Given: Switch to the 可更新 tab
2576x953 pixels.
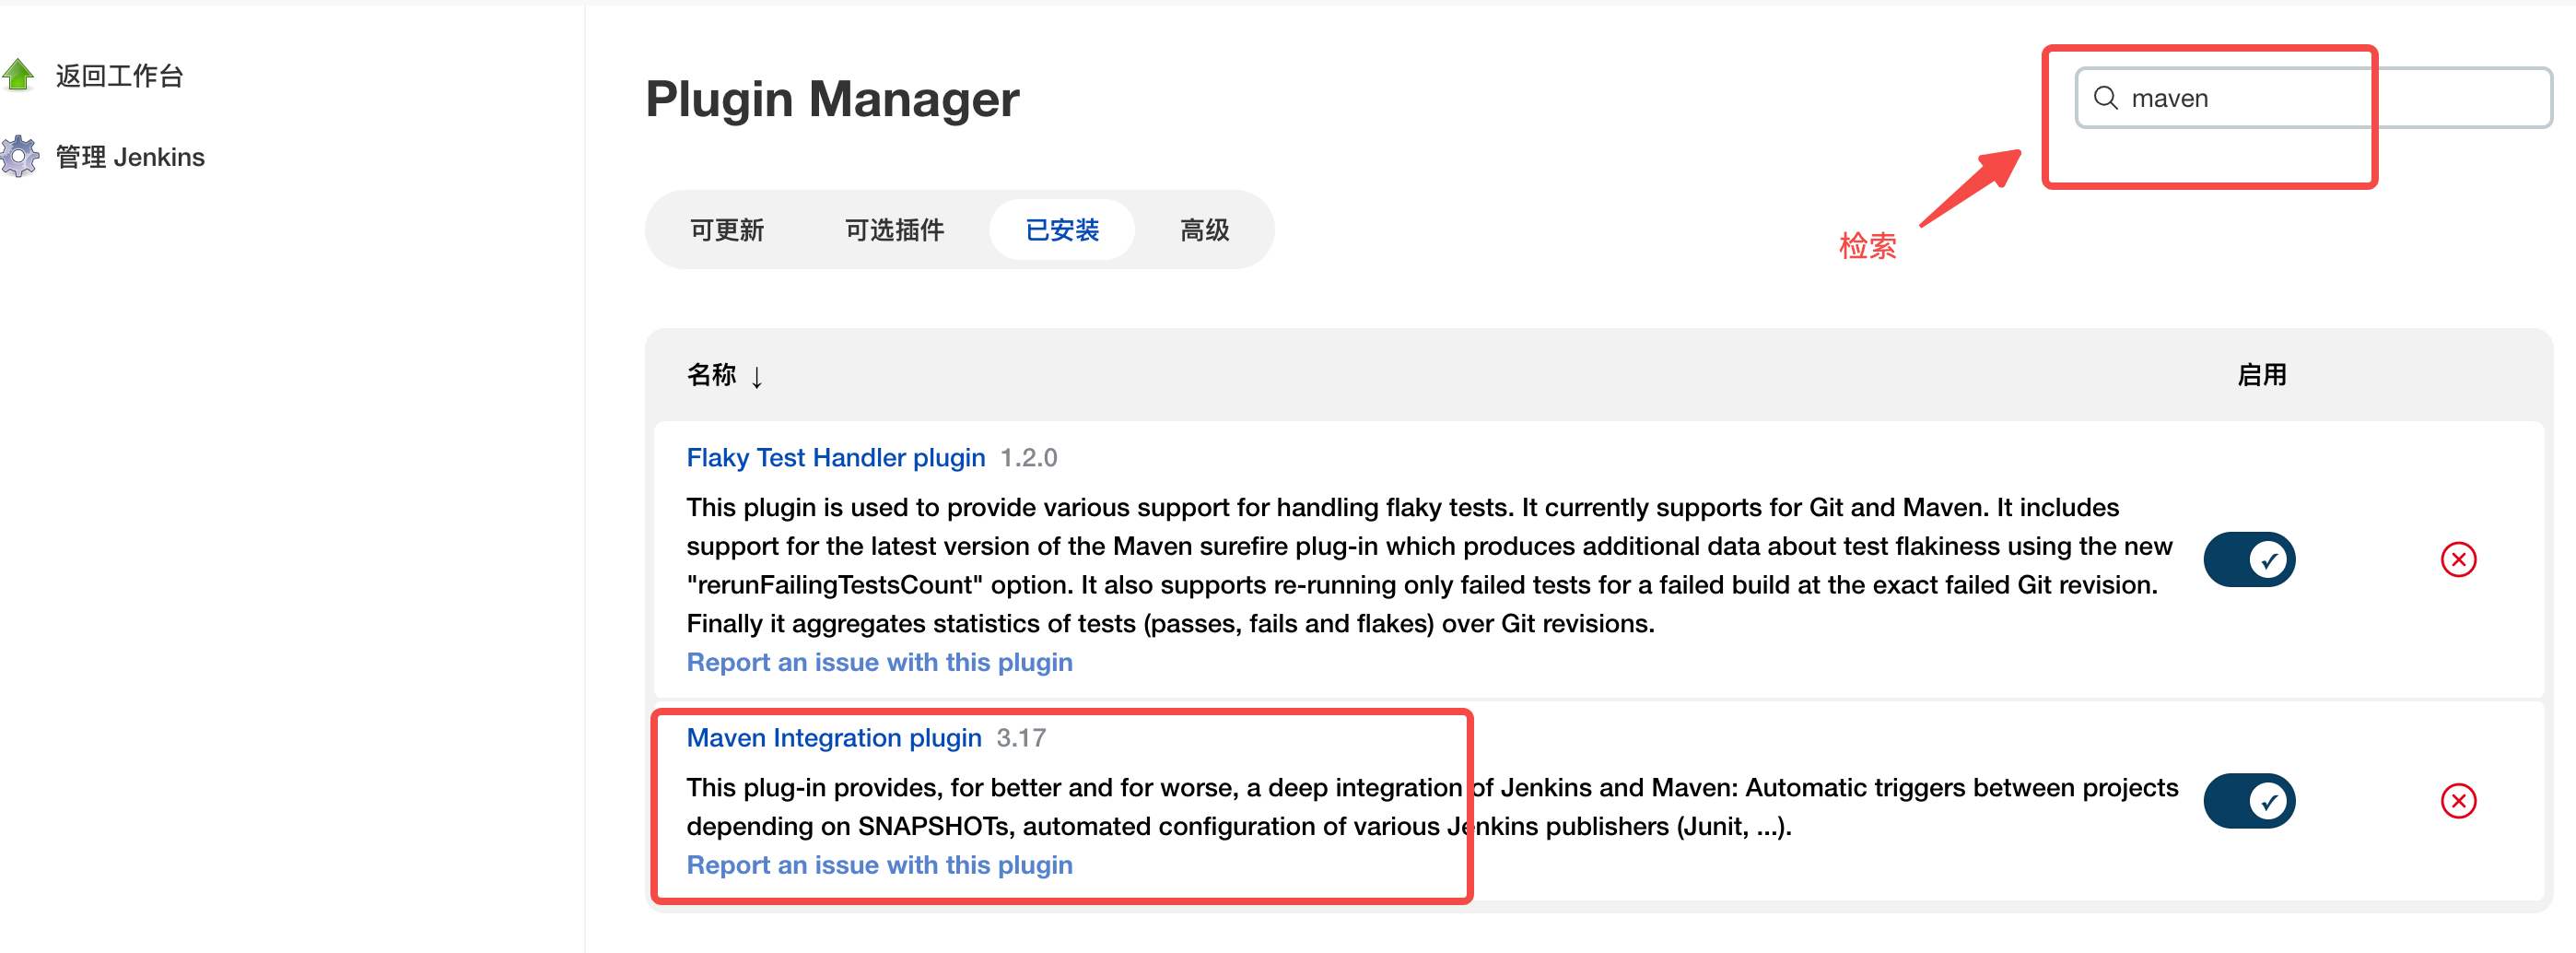Looking at the screenshot, I should 727,229.
